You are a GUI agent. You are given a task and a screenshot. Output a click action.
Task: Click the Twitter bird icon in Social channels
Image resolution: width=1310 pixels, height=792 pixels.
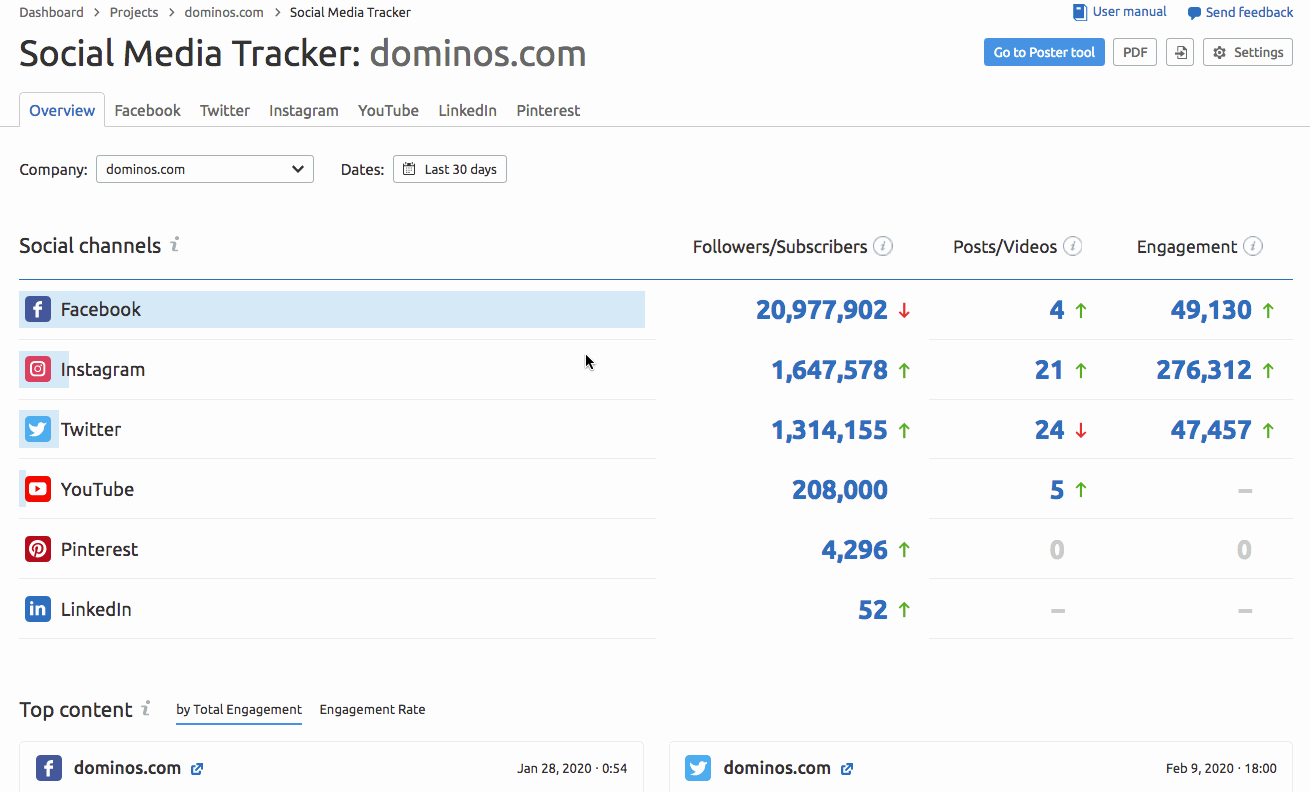(x=38, y=429)
